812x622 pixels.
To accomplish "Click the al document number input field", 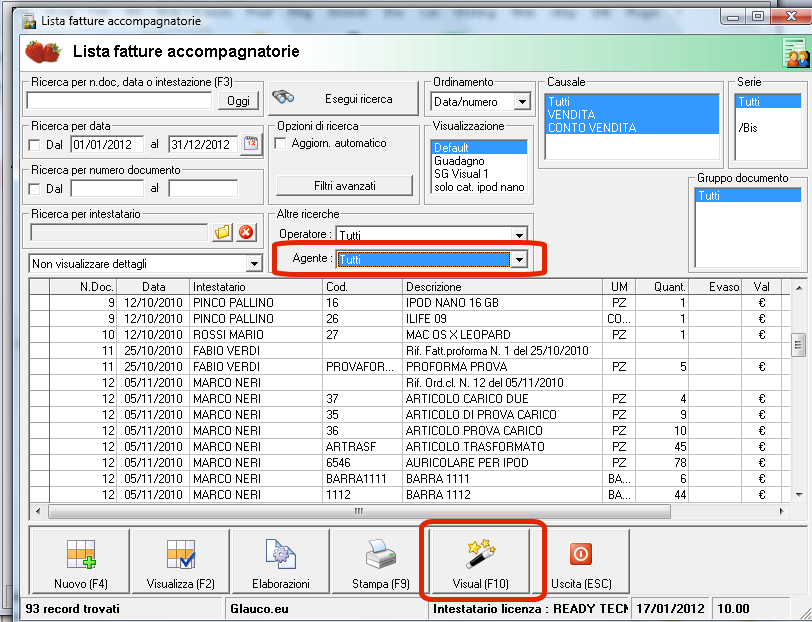I will 204,189.
